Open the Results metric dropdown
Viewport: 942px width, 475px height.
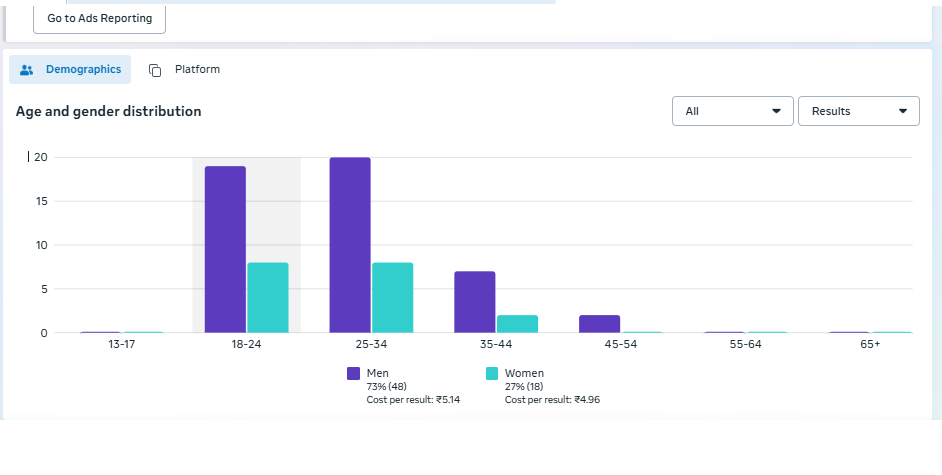tap(858, 111)
